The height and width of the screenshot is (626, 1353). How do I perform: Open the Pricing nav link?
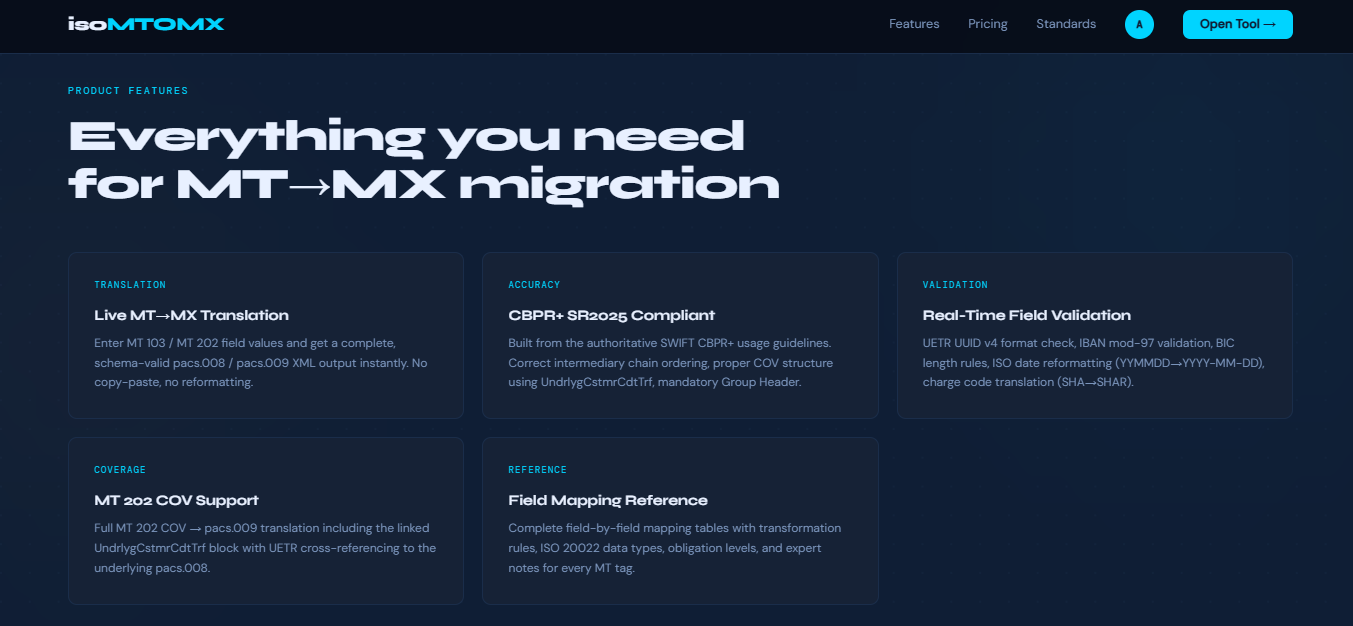point(988,24)
